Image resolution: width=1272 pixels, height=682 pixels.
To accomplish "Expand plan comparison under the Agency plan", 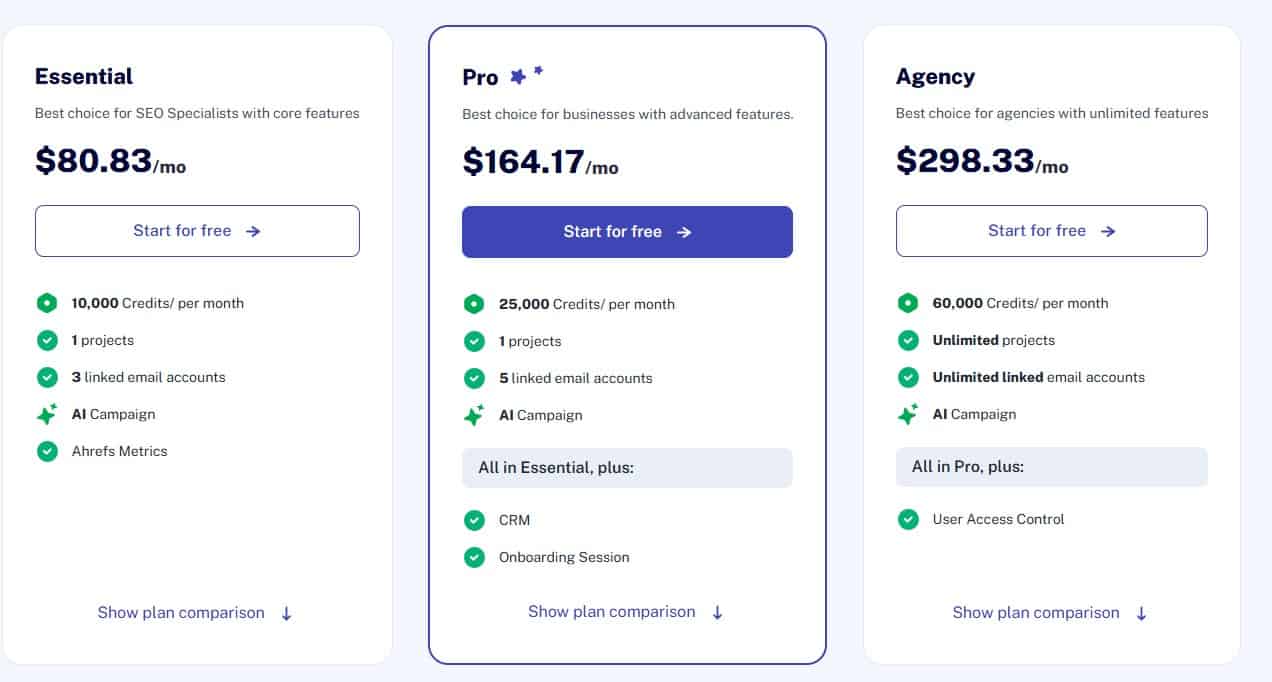I will click(x=1050, y=613).
